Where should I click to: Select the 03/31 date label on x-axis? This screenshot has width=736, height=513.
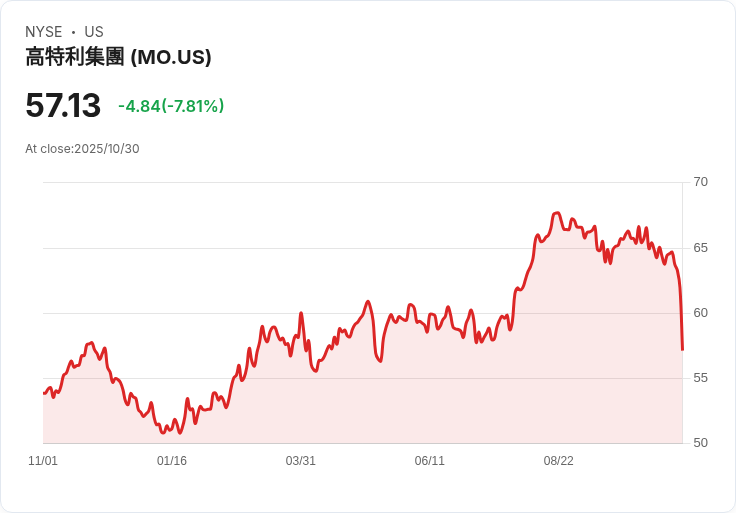point(300,461)
